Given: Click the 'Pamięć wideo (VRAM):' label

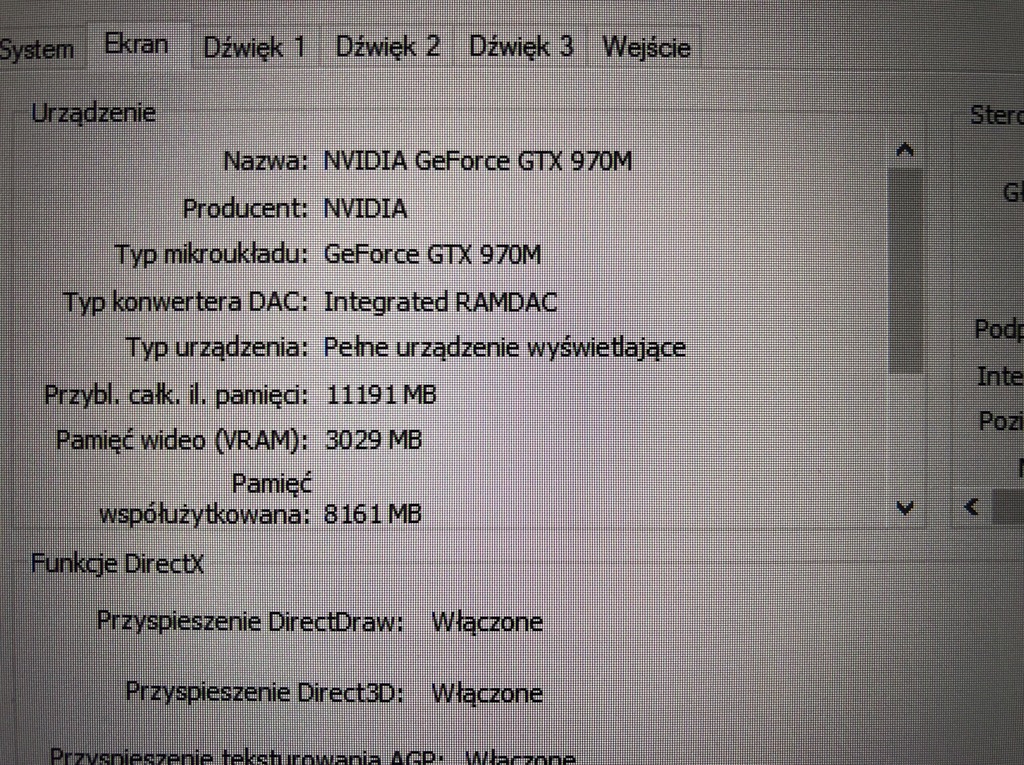Looking at the screenshot, I should [x=182, y=440].
